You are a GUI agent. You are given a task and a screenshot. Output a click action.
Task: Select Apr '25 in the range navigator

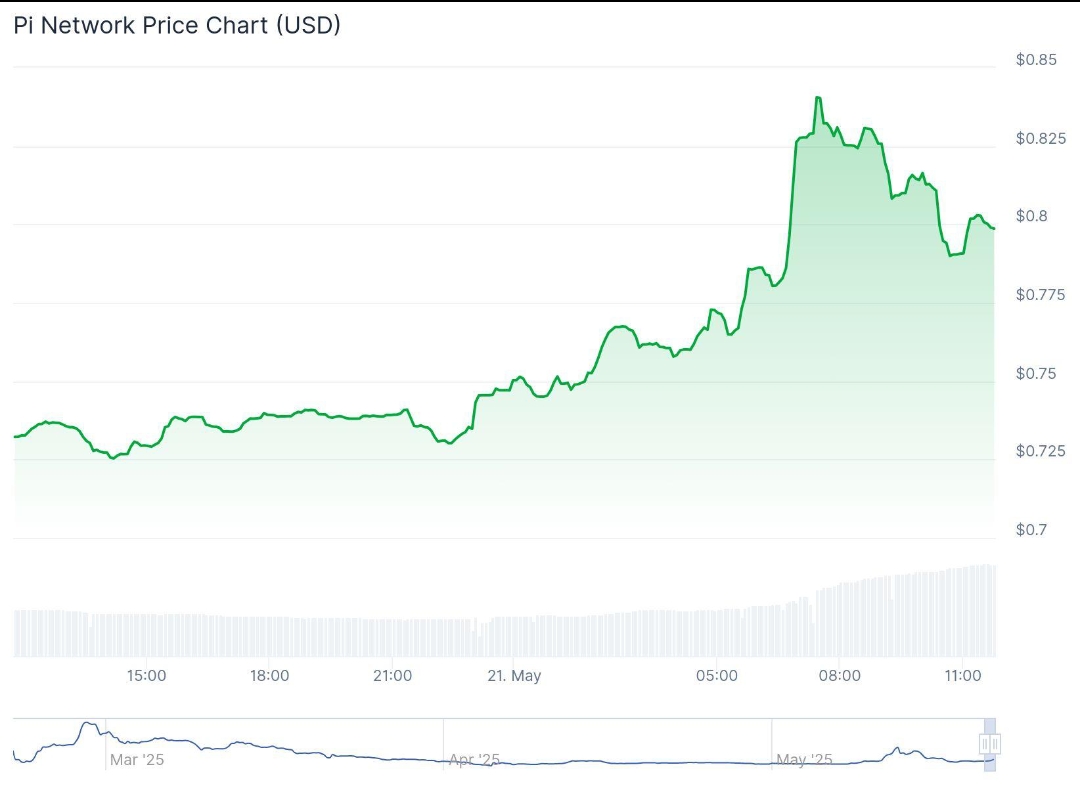pos(475,760)
